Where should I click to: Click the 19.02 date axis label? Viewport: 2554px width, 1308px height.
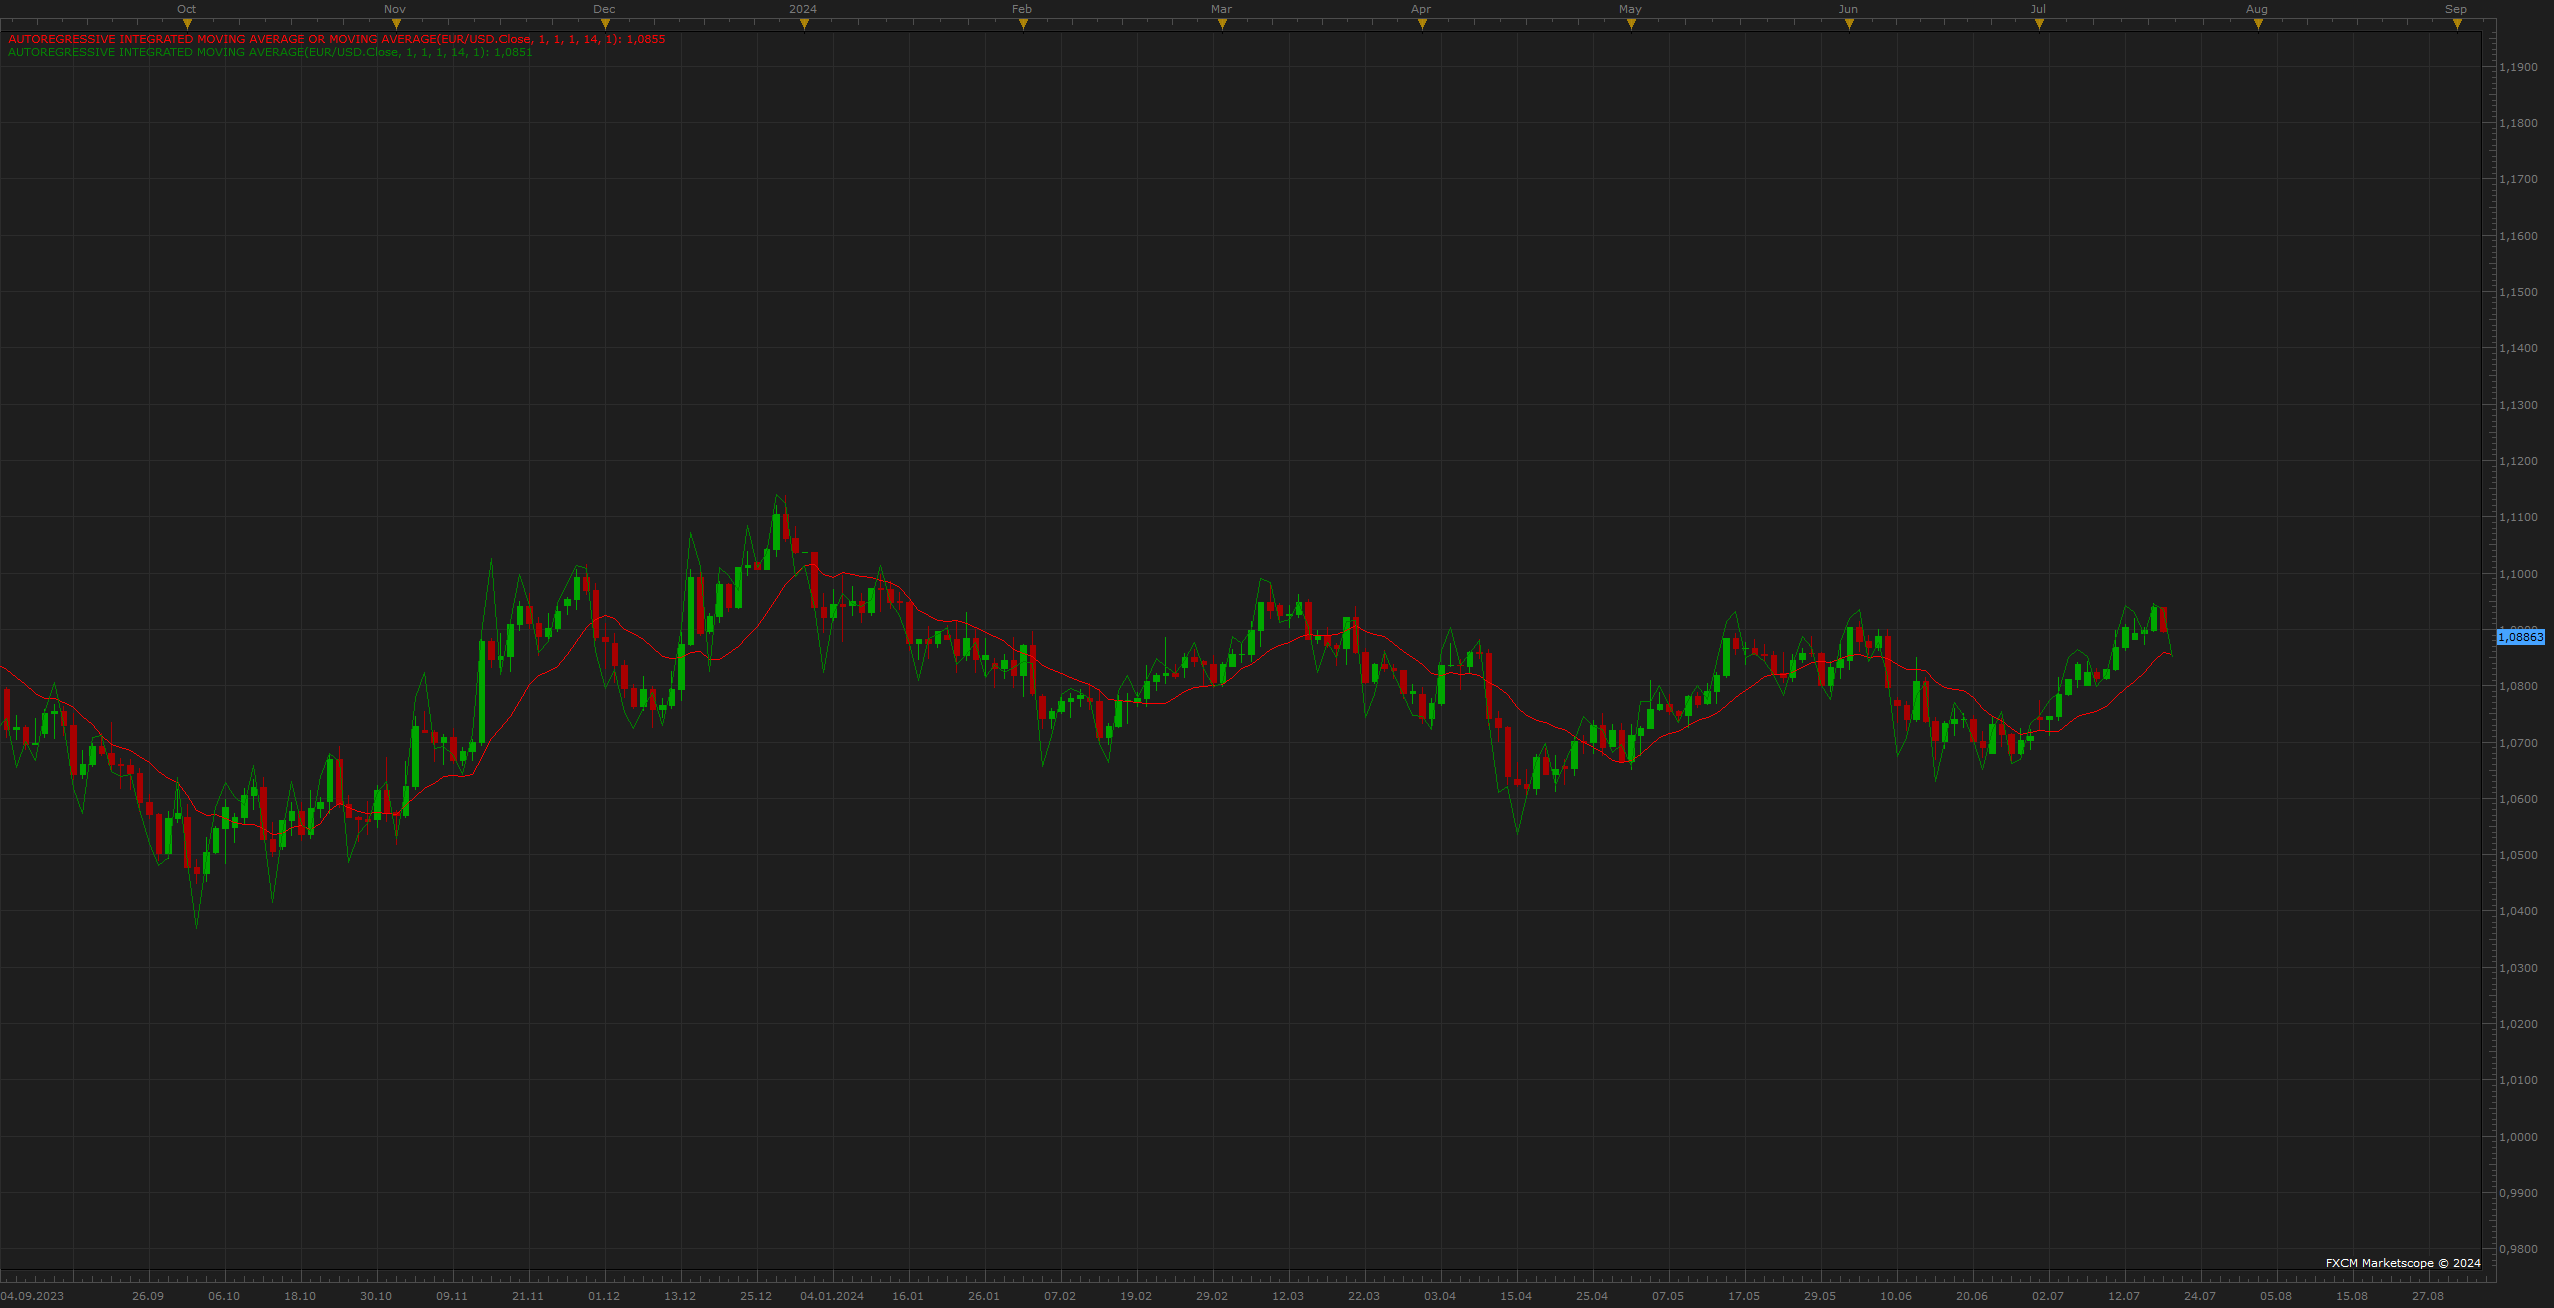point(1136,1296)
